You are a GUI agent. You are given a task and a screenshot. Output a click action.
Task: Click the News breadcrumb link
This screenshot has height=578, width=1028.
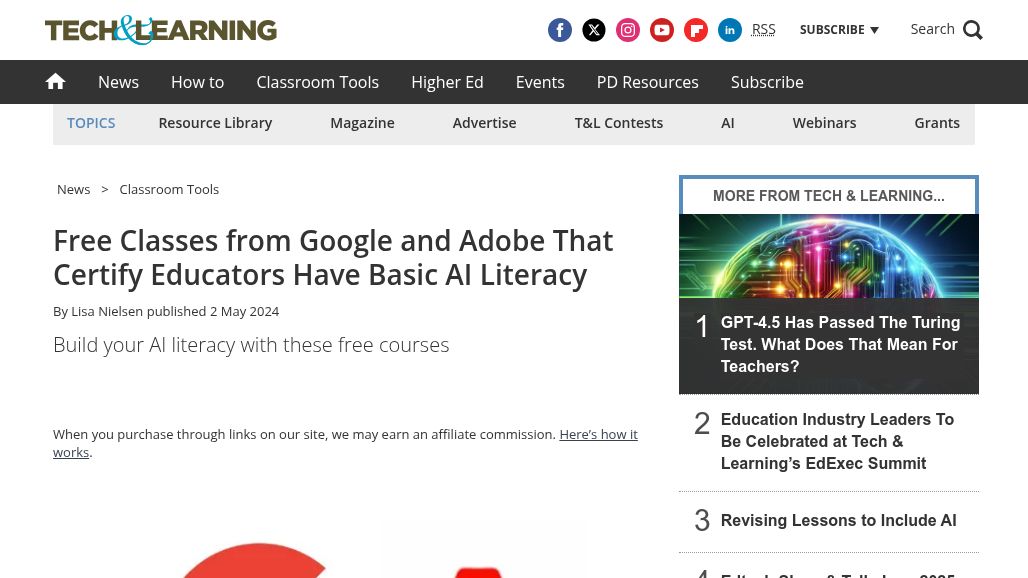coord(73,189)
